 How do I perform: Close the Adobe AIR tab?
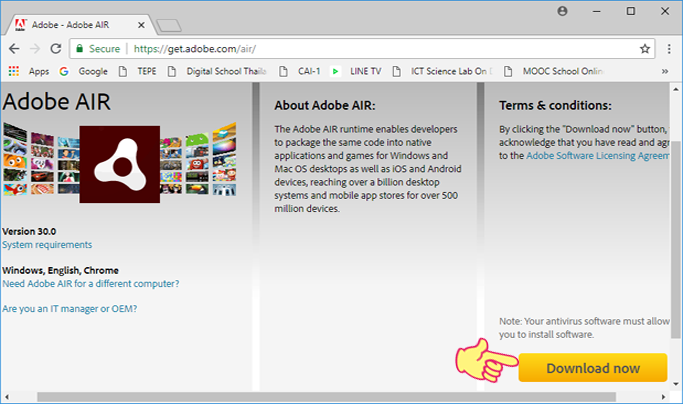[141, 25]
